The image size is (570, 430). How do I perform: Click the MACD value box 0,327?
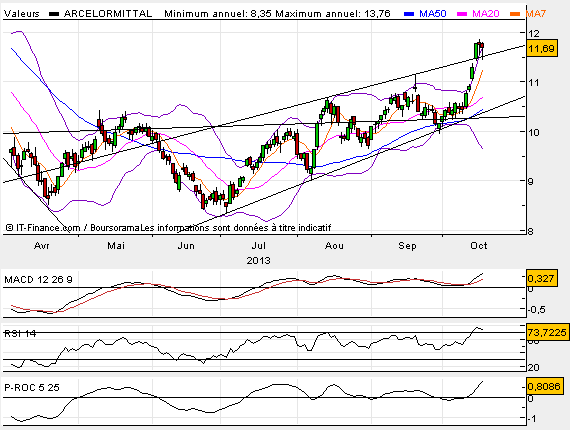[542, 279]
